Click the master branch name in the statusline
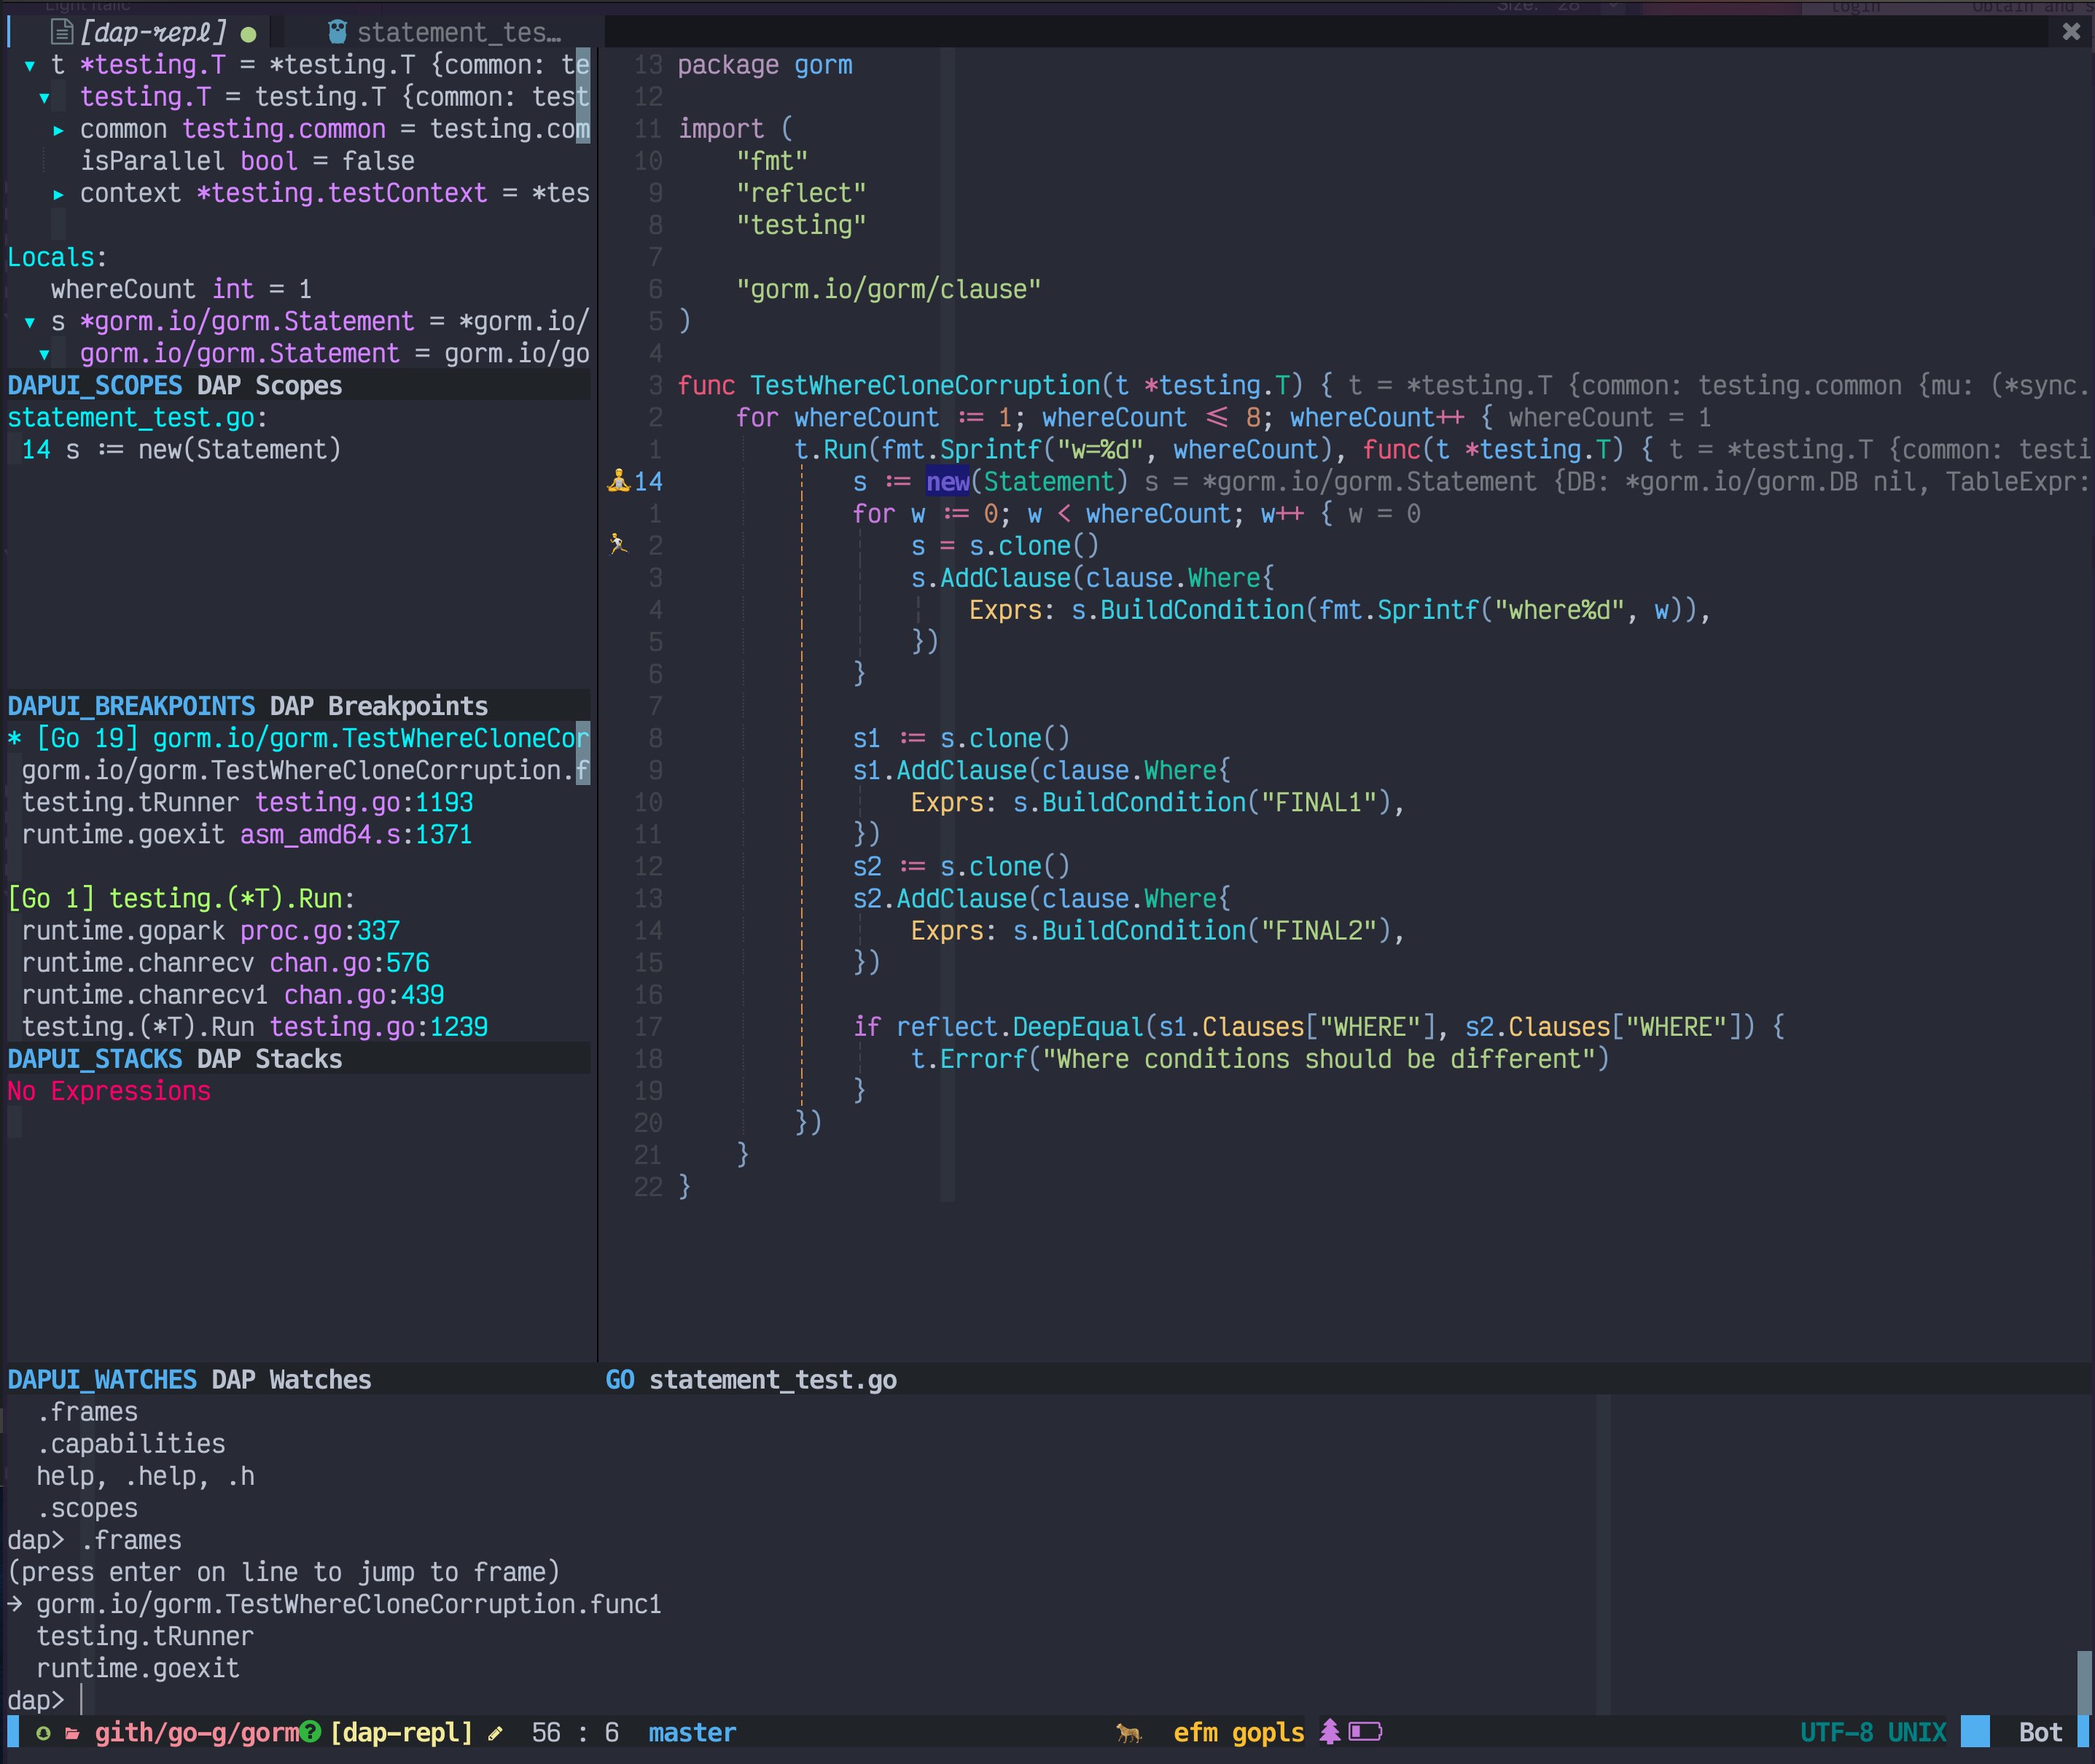Viewport: 2095px width, 1764px height. point(692,1733)
